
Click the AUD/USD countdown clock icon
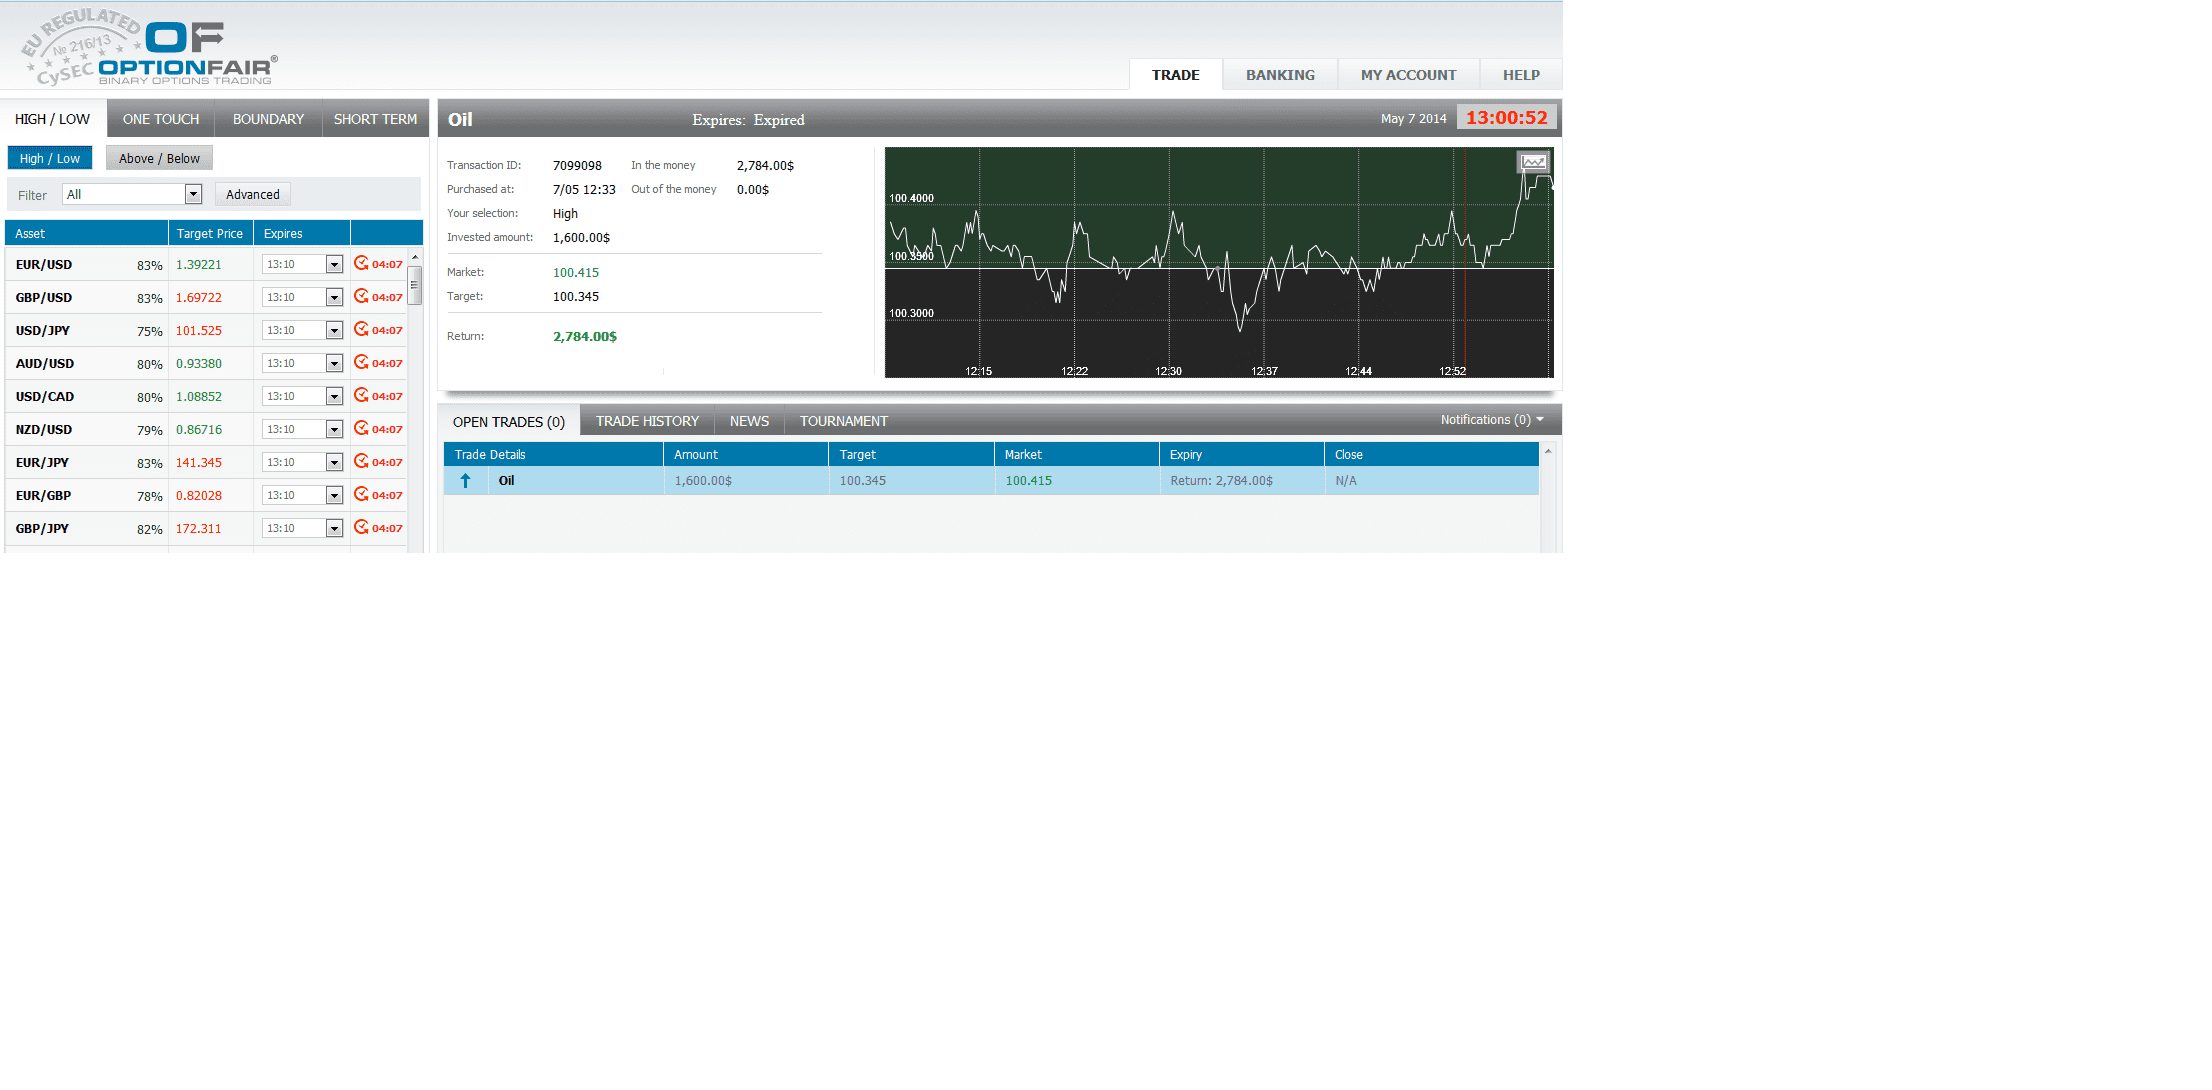point(361,363)
